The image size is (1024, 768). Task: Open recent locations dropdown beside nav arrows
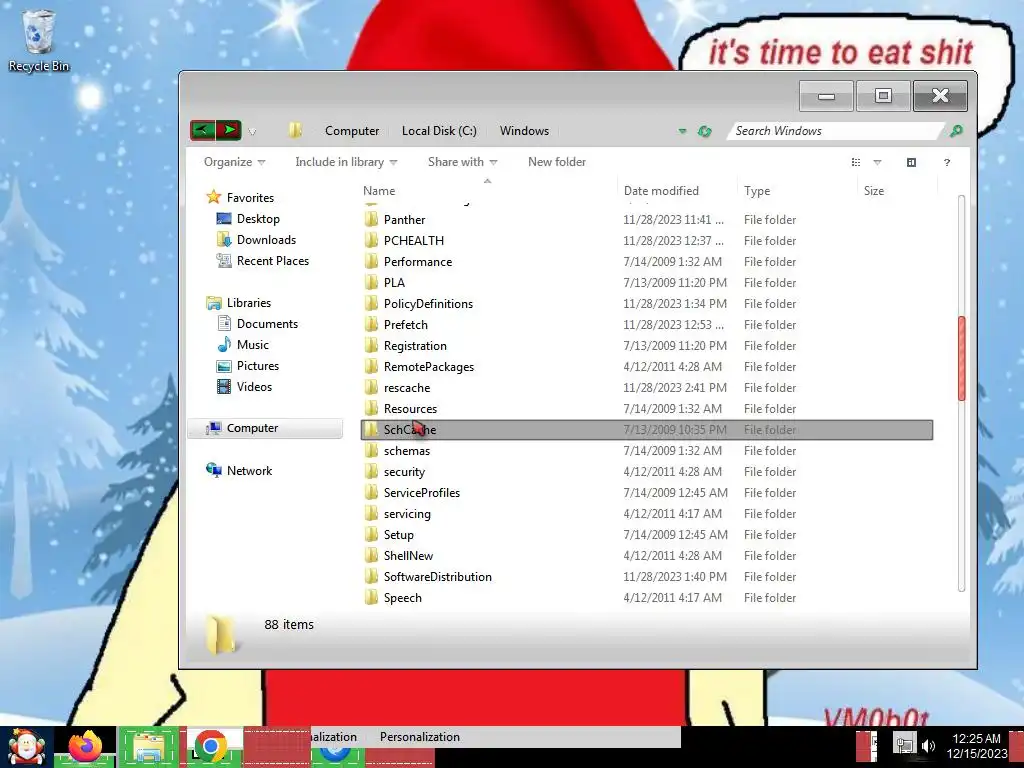tap(252, 132)
